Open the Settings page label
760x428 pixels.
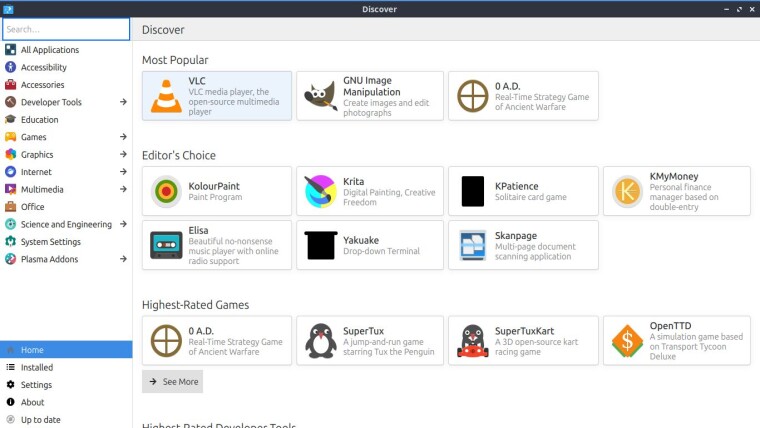click(x=36, y=385)
